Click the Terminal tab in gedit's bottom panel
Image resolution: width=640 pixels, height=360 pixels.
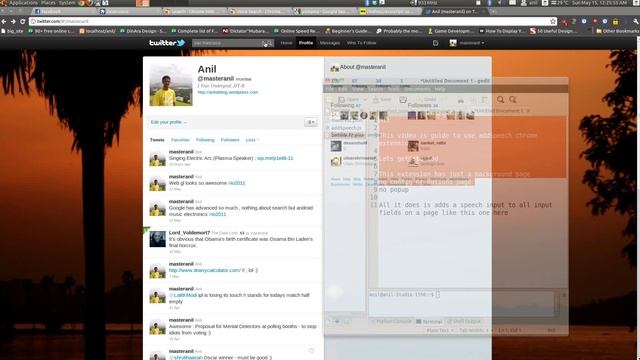point(429,322)
